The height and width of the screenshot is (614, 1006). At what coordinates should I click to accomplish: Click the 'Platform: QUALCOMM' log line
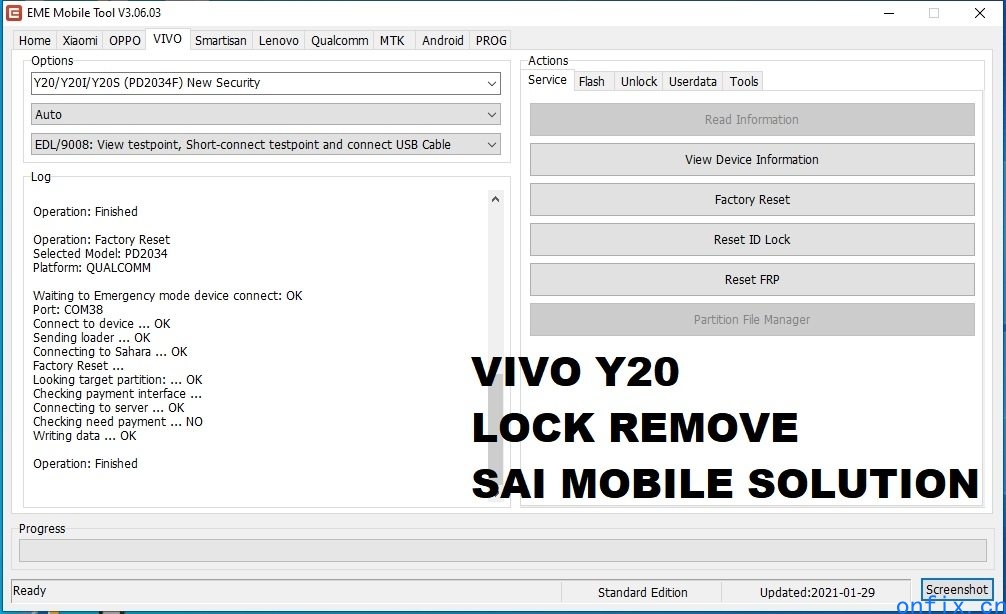(92, 268)
